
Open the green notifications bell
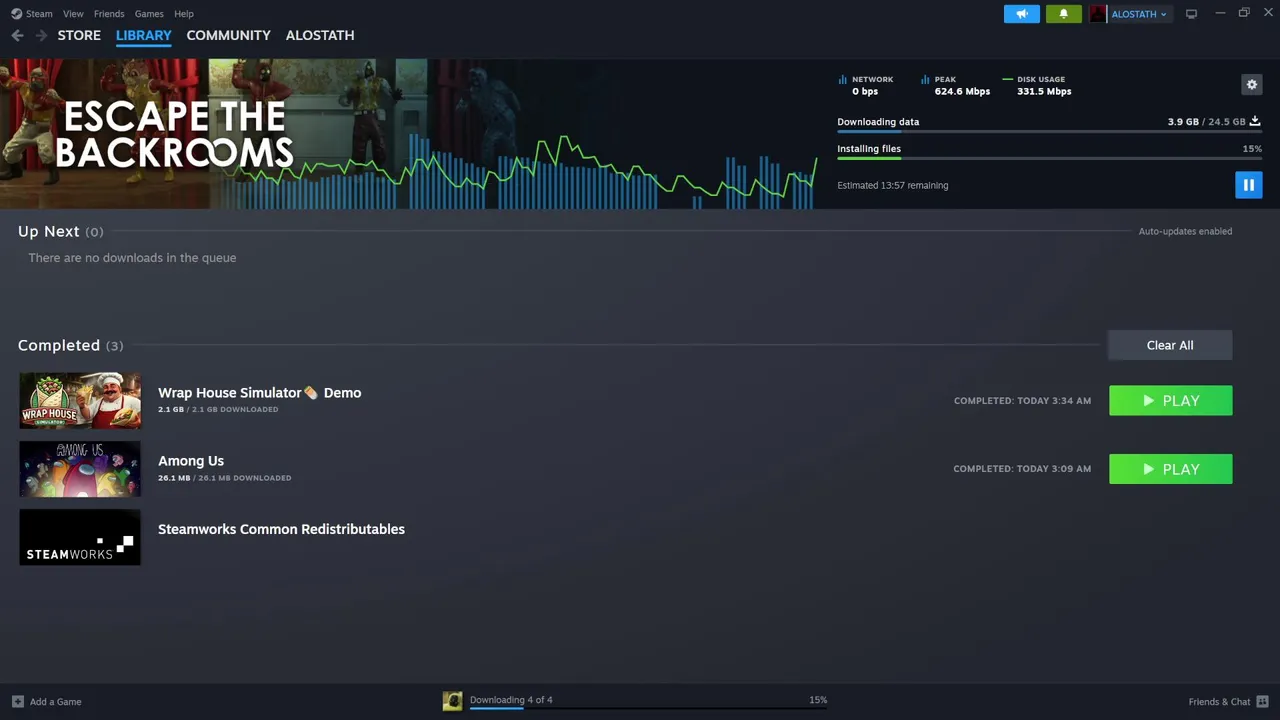1064,14
